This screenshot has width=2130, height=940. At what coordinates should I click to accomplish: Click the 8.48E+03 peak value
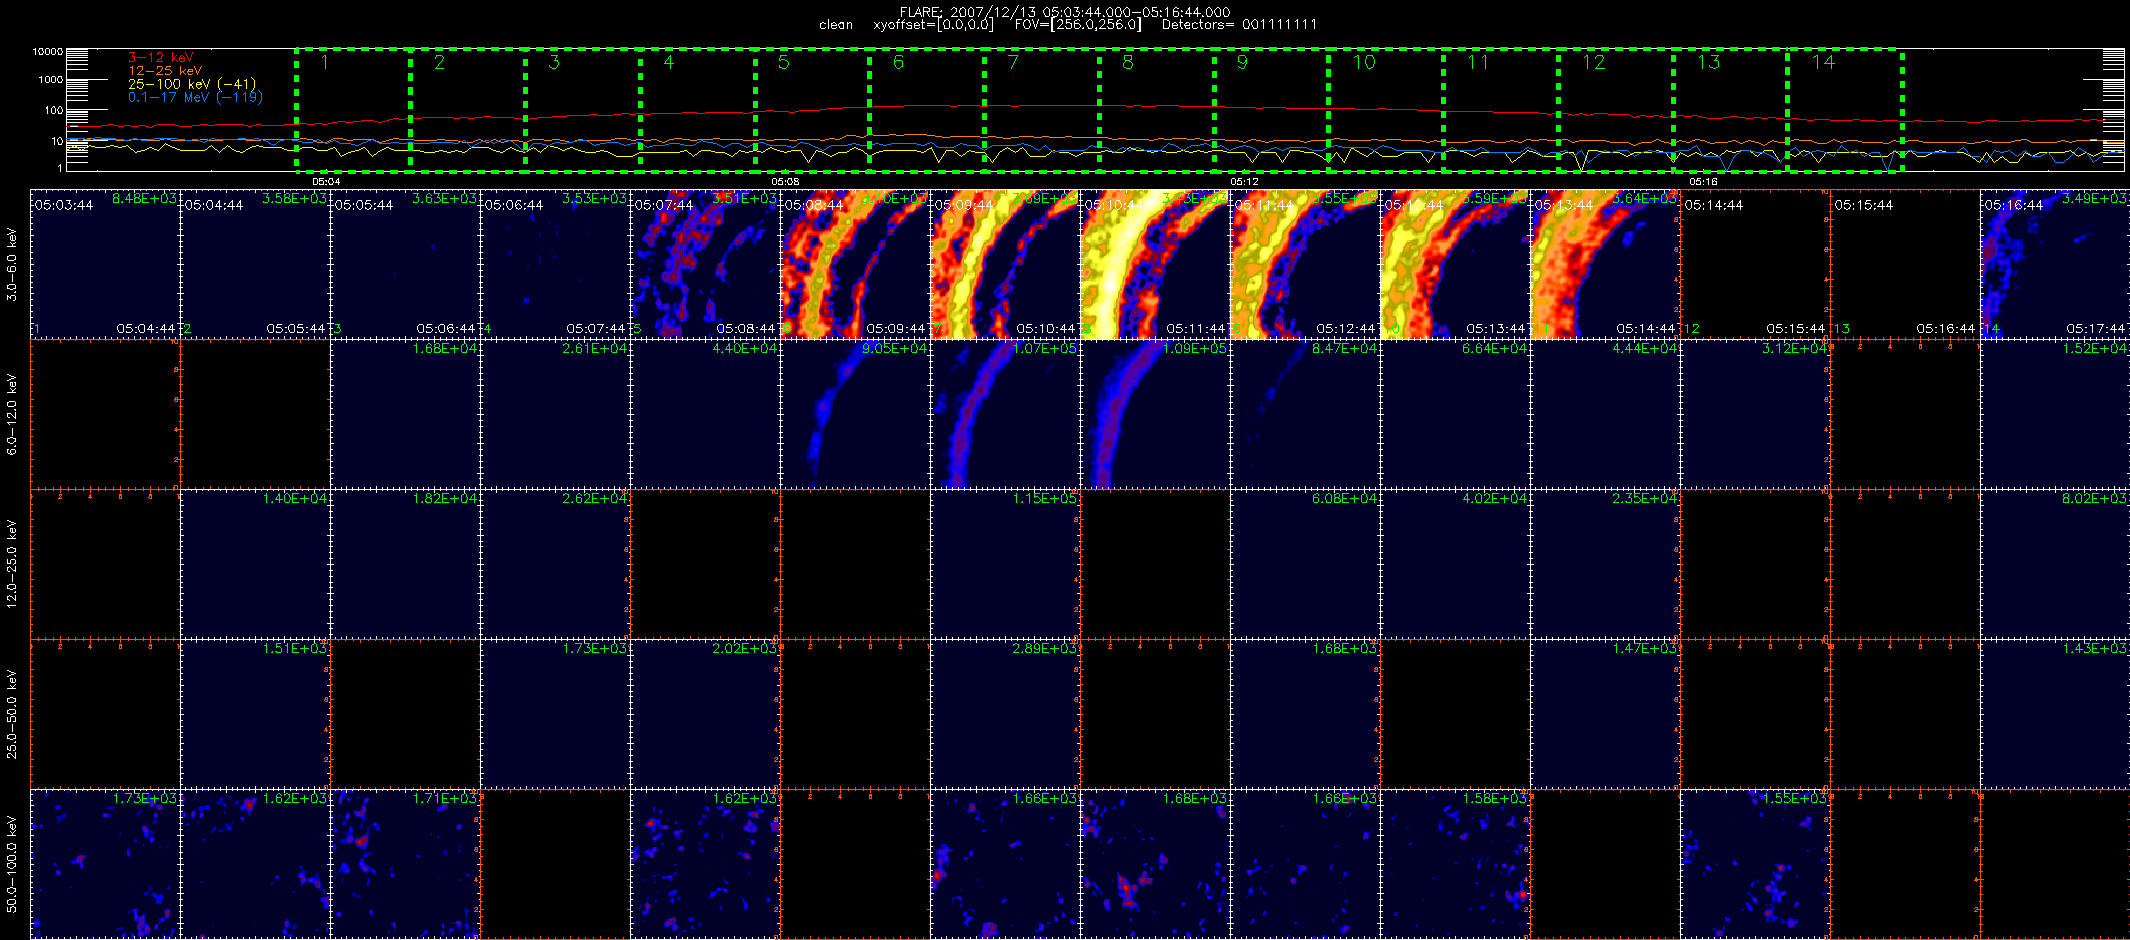(144, 199)
